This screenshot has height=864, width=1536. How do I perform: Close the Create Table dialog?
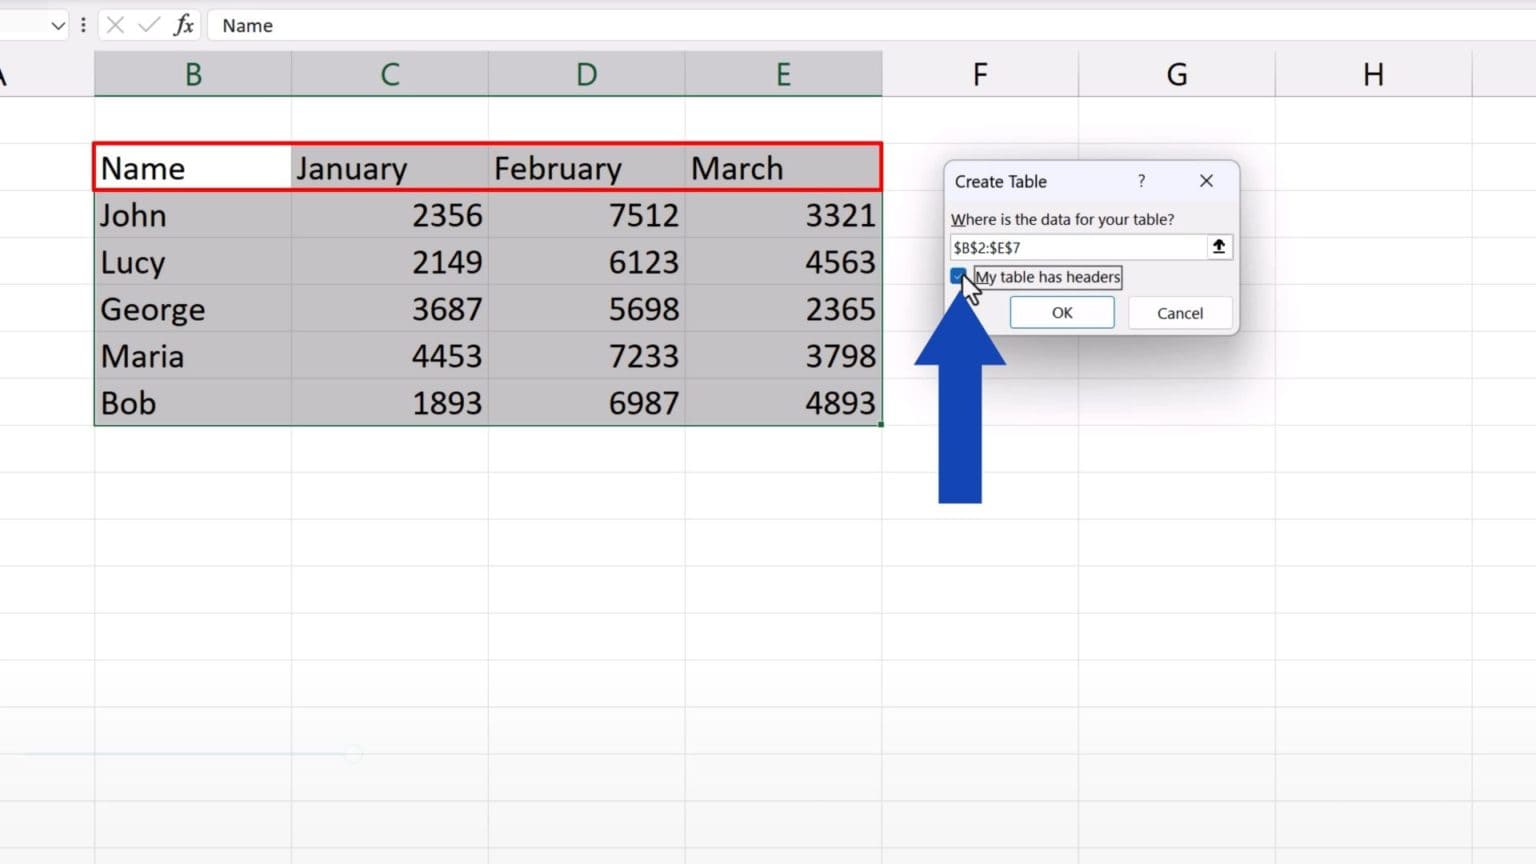coord(1206,181)
